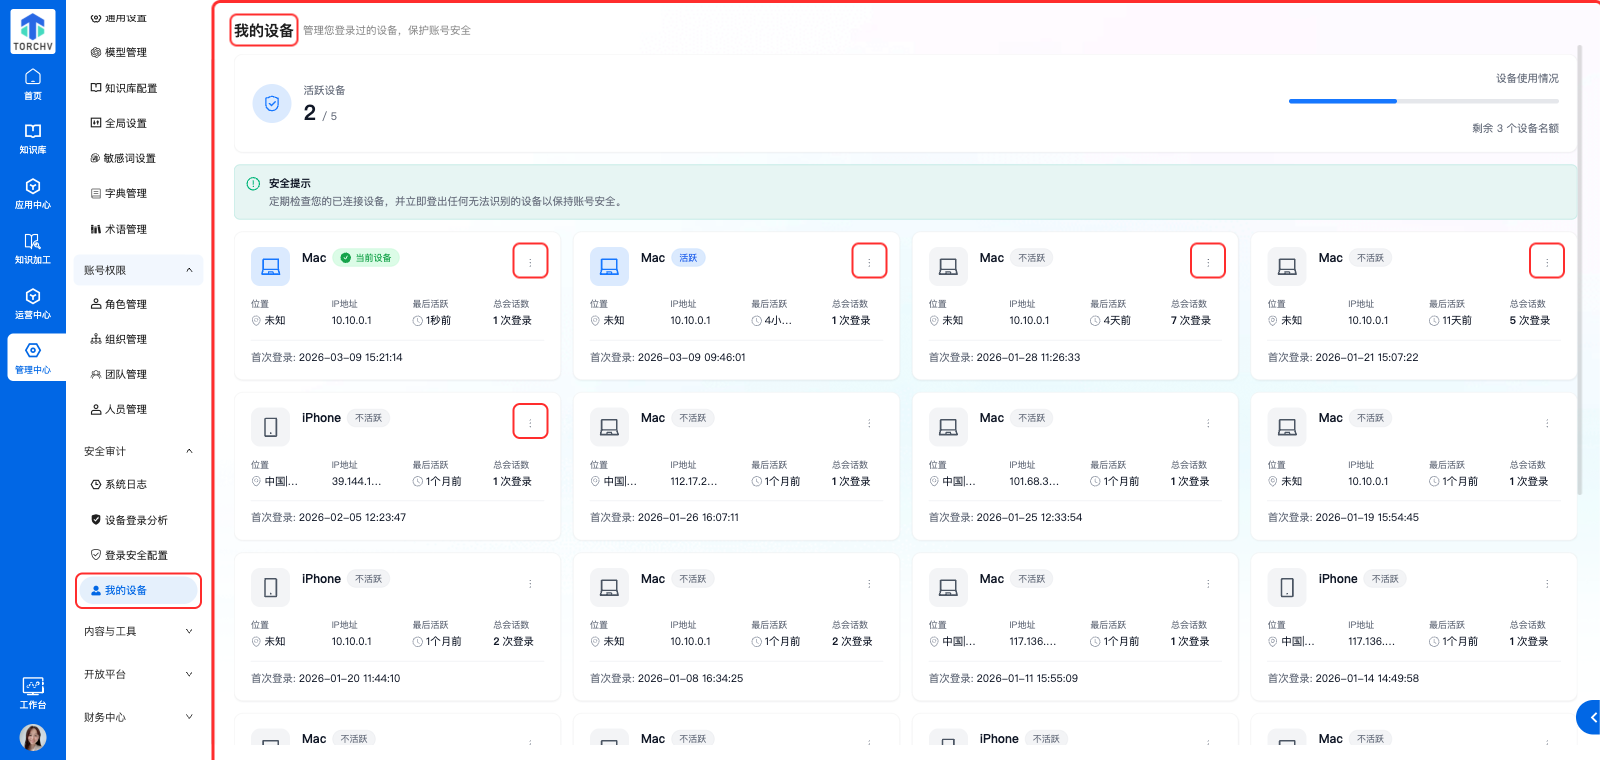Open the 首页 home icon in sidebar
1600x760 pixels.
pyautogui.click(x=33, y=84)
